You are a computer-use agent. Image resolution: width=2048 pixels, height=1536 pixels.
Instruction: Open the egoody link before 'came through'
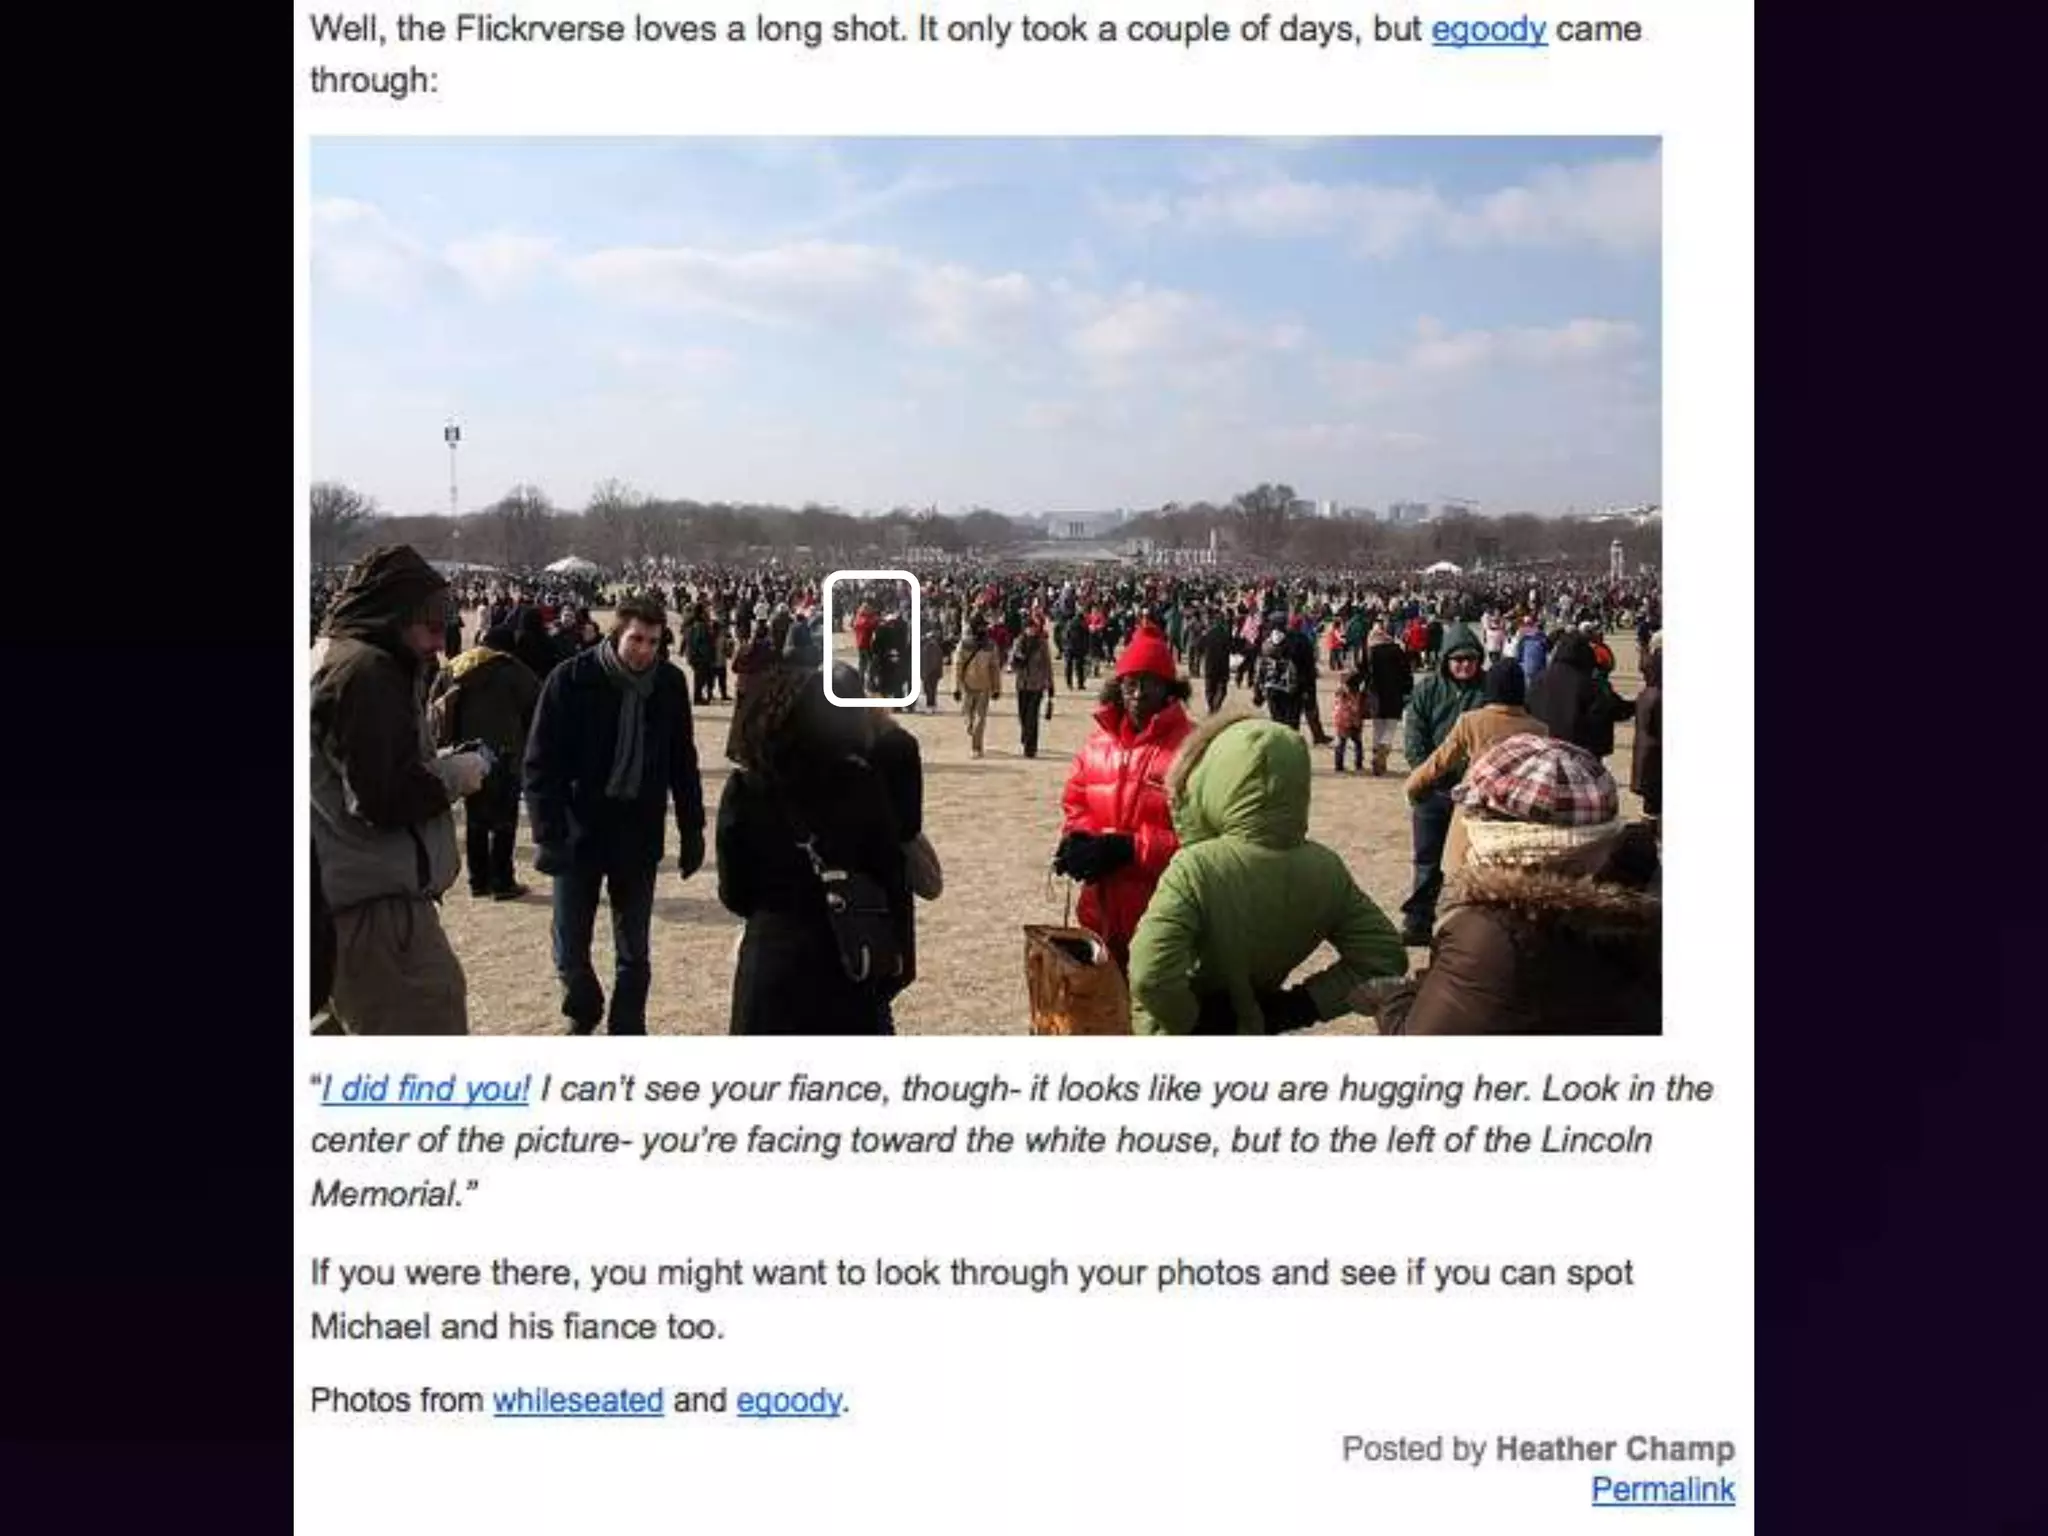1488,30
